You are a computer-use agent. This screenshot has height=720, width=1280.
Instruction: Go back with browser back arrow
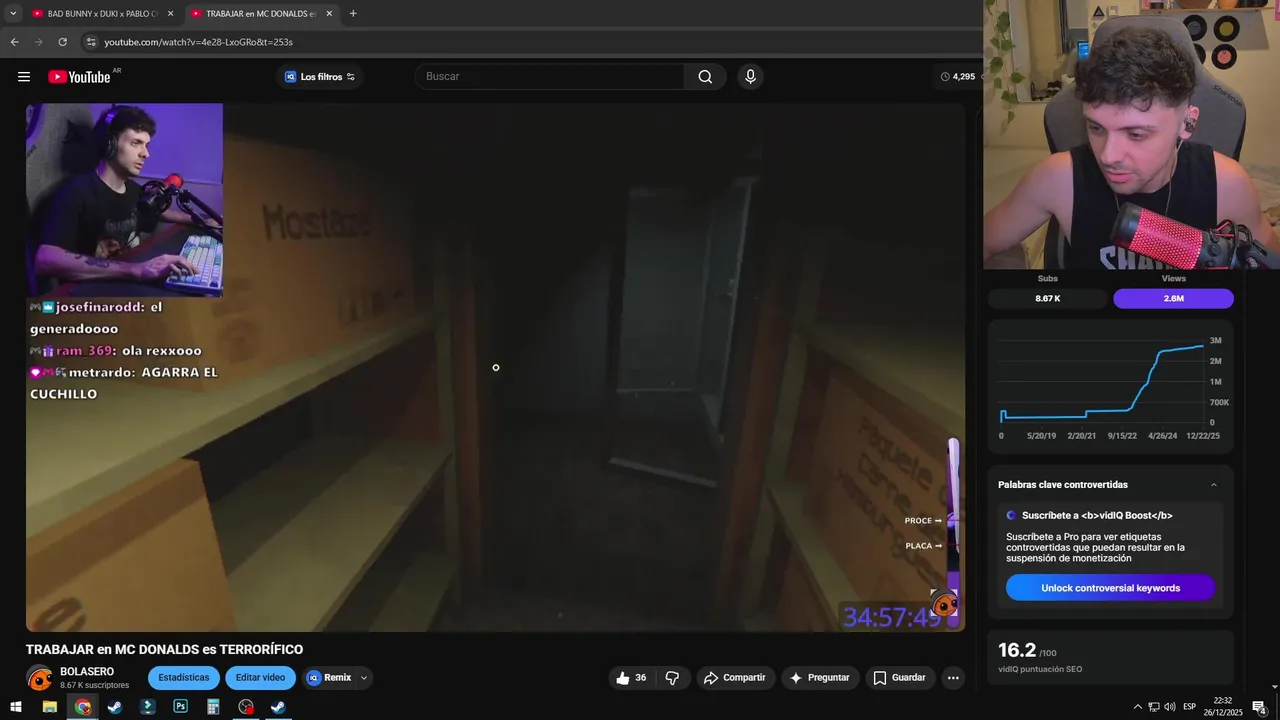pyautogui.click(x=14, y=42)
